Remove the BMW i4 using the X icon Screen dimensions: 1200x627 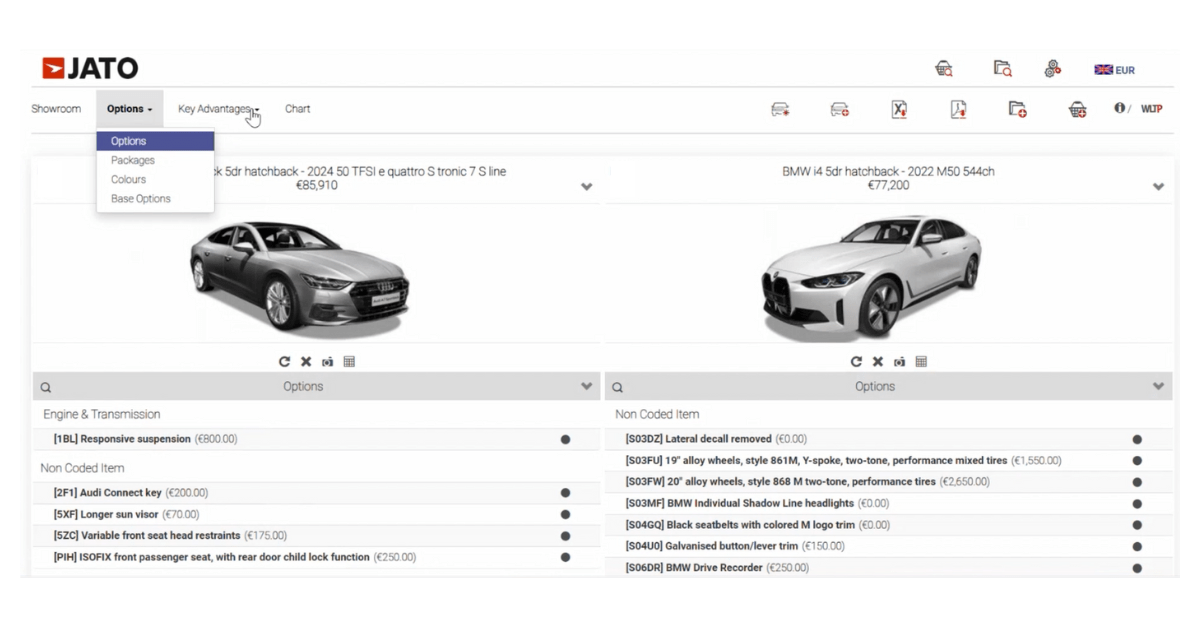[x=878, y=361]
